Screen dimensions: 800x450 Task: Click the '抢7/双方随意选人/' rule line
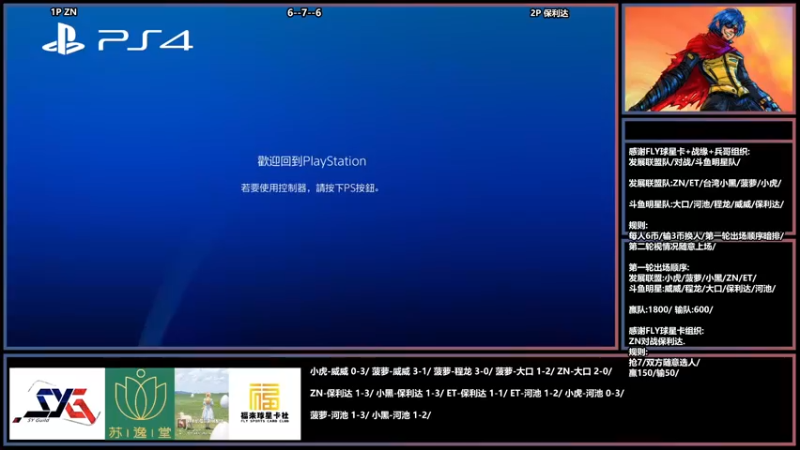[x=664, y=362]
